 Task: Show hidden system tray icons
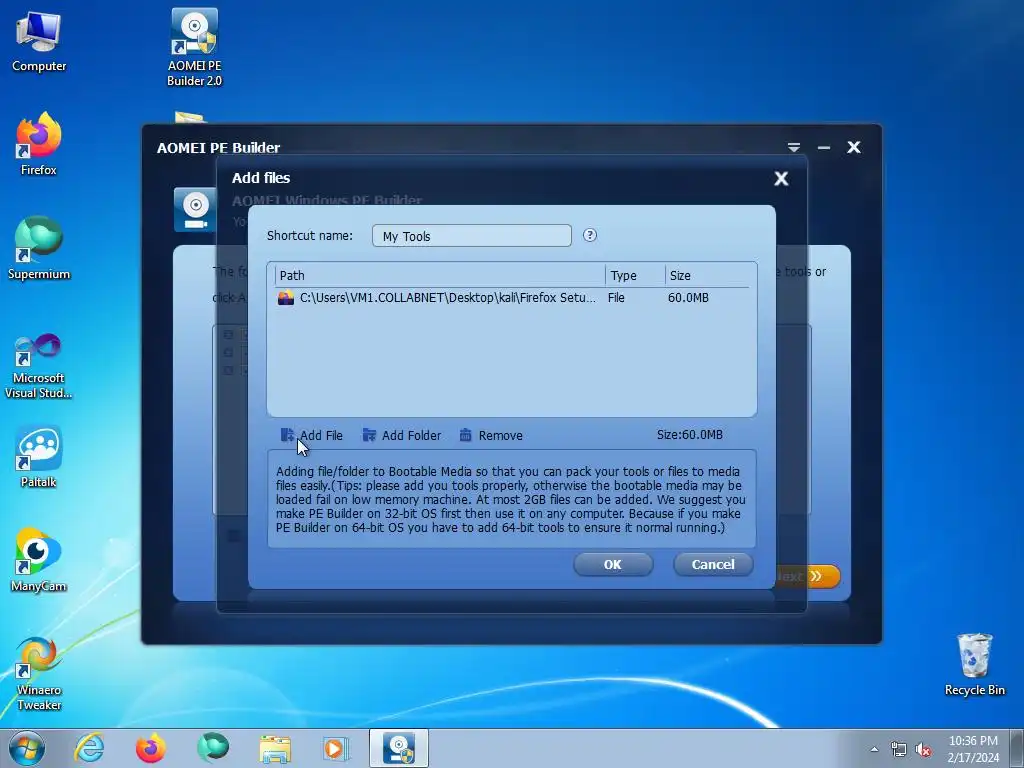(x=874, y=749)
